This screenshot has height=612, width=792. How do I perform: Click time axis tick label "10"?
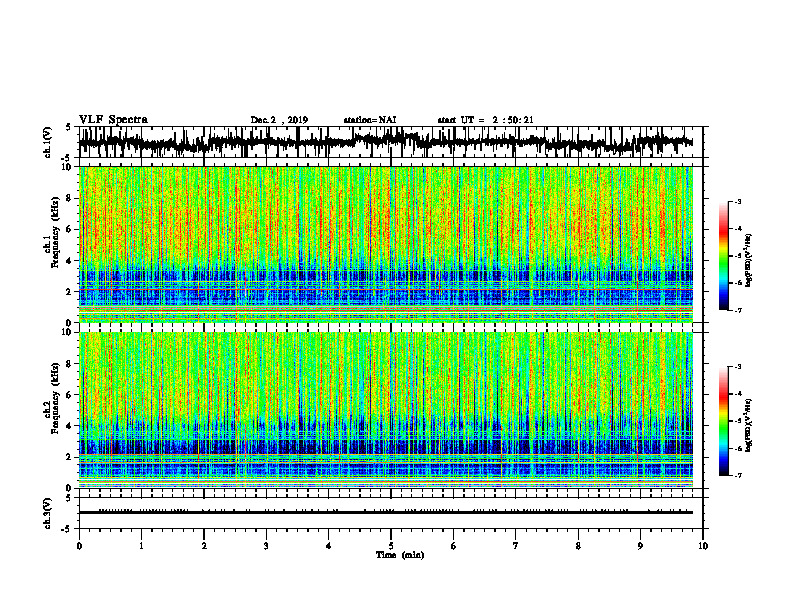(703, 546)
